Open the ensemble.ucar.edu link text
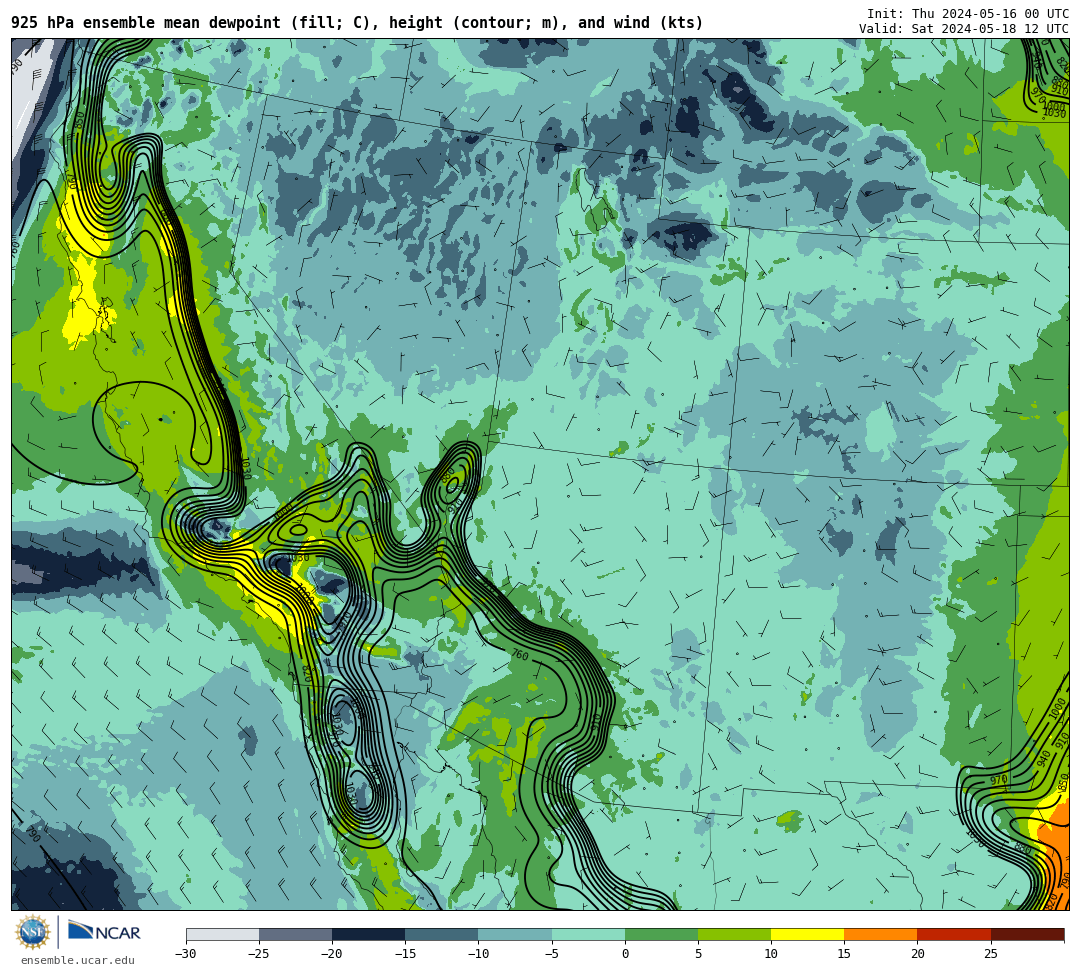Viewport: 1080px width, 973px height. pyautogui.click(x=77, y=960)
